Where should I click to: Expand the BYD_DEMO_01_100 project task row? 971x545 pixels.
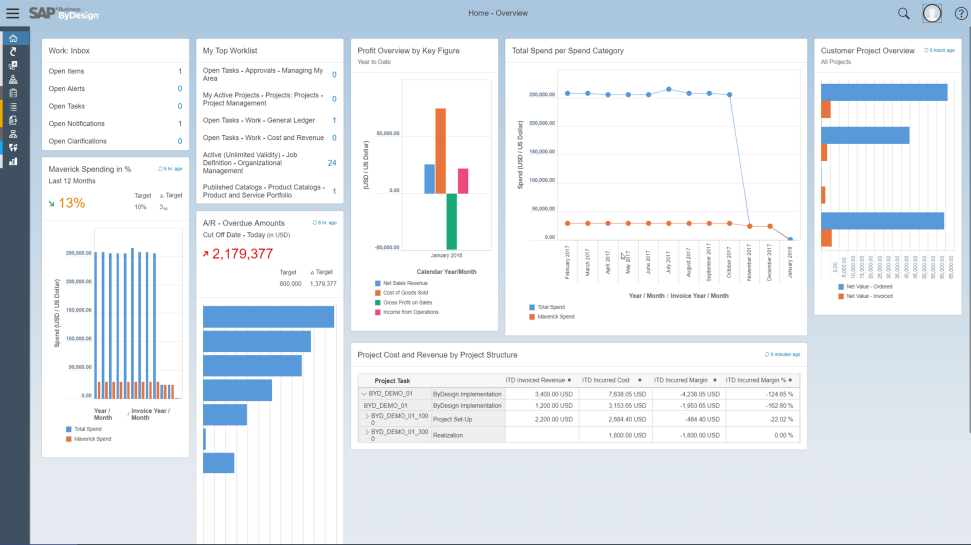pos(367,416)
